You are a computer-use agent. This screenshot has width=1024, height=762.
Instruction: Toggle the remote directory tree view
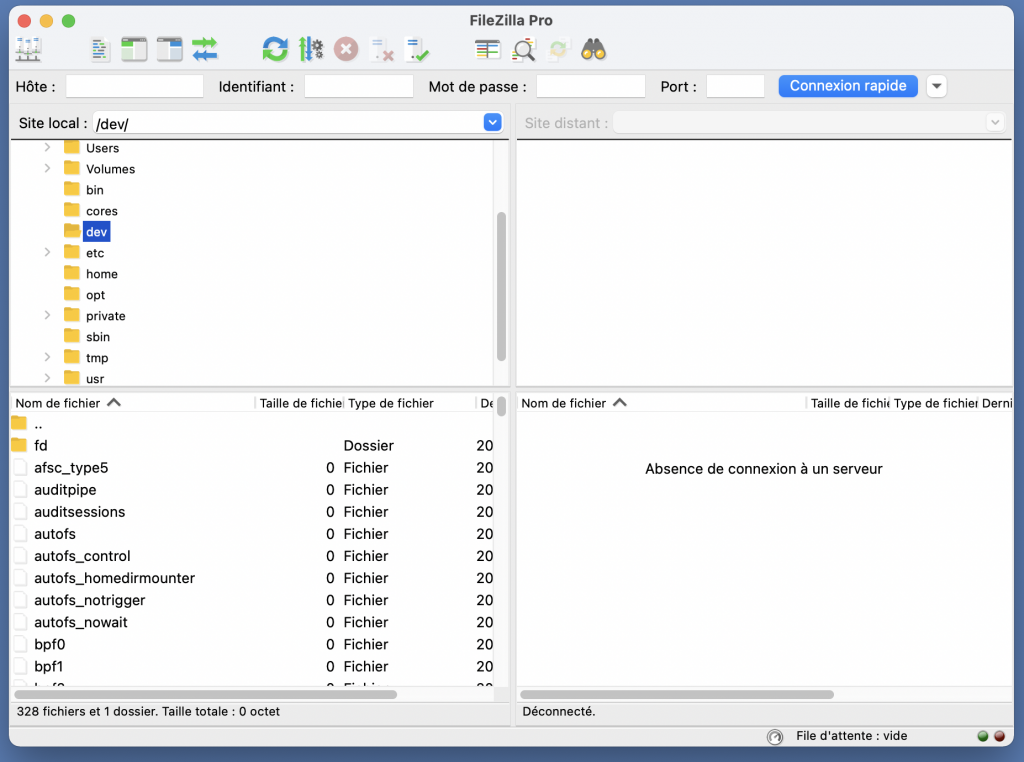point(170,49)
